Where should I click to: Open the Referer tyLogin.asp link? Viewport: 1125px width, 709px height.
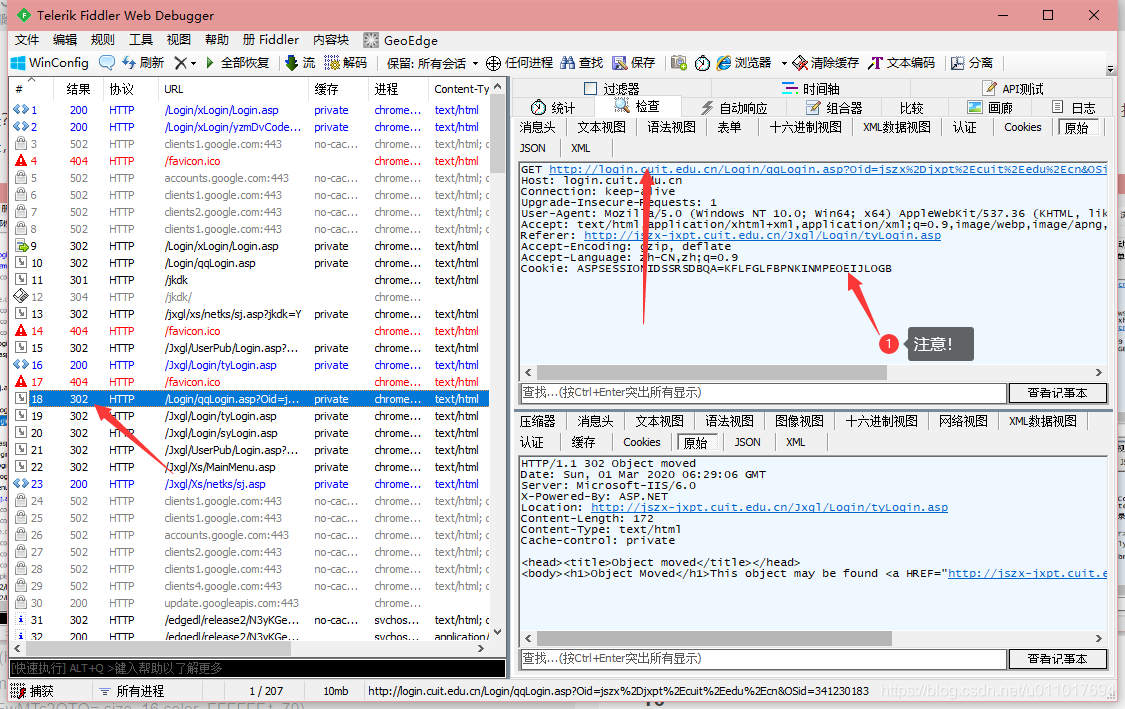click(762, 235)
